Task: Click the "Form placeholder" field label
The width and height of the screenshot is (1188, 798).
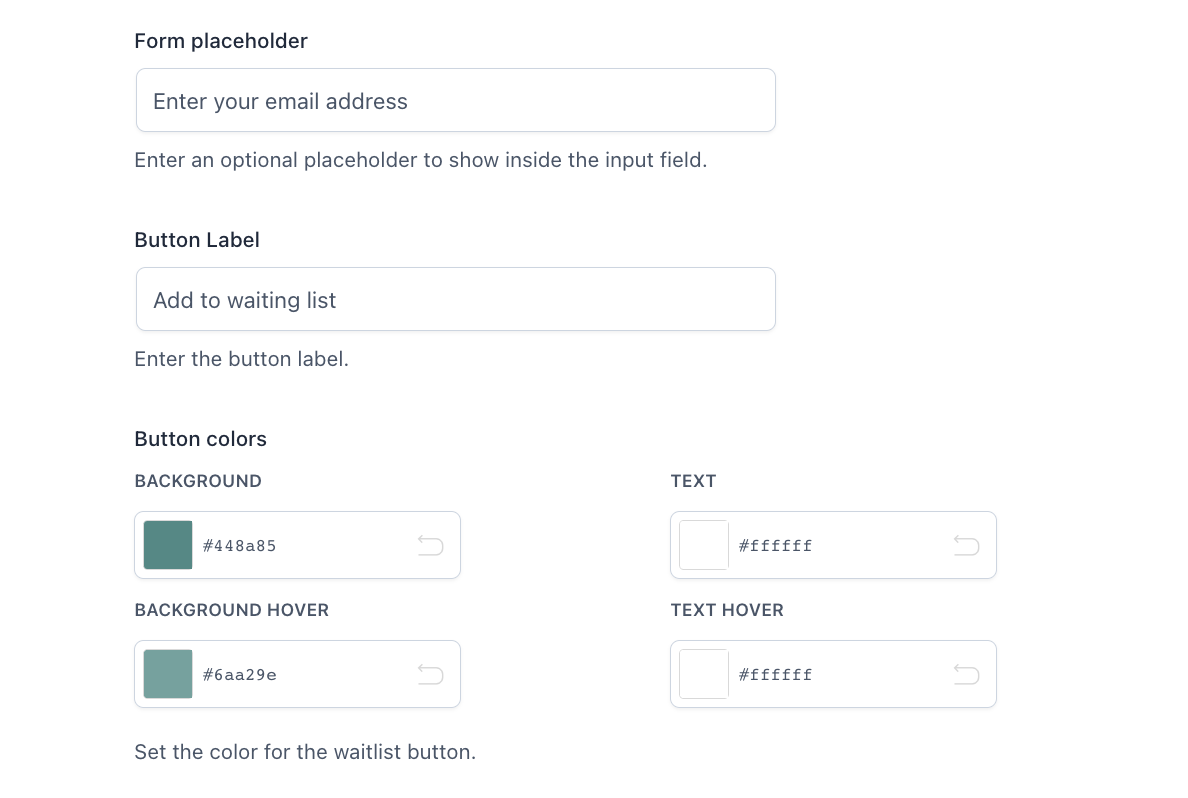Action: (221, 41)
